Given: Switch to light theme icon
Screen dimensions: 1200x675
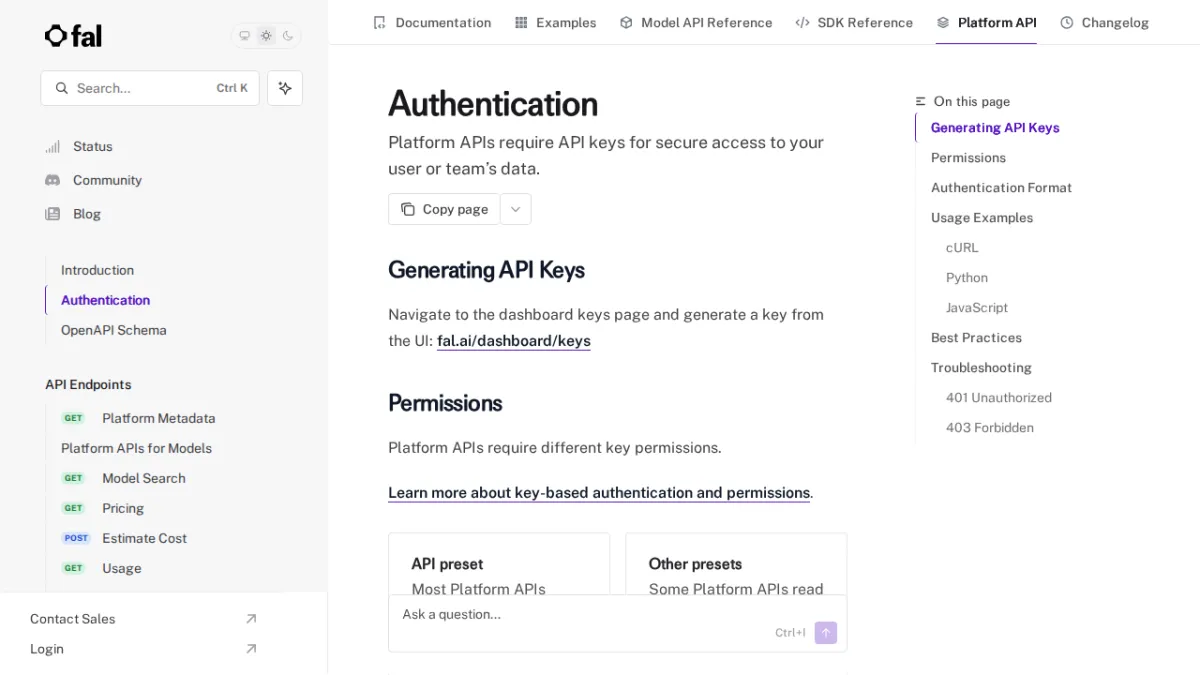Looking at the screenshot, I should [266, 36].
